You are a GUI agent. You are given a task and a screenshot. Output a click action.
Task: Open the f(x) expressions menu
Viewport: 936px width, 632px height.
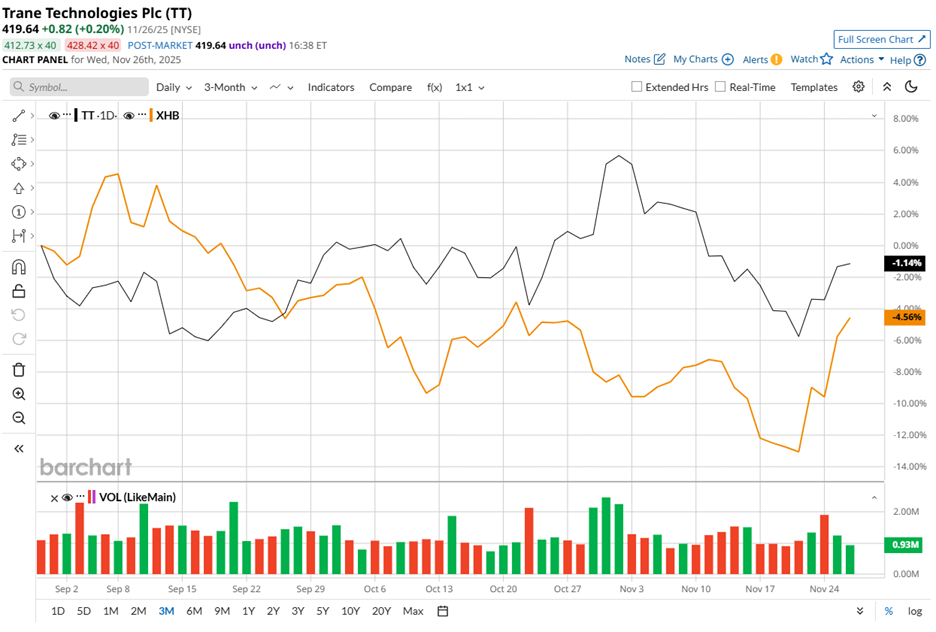point(435,87)
